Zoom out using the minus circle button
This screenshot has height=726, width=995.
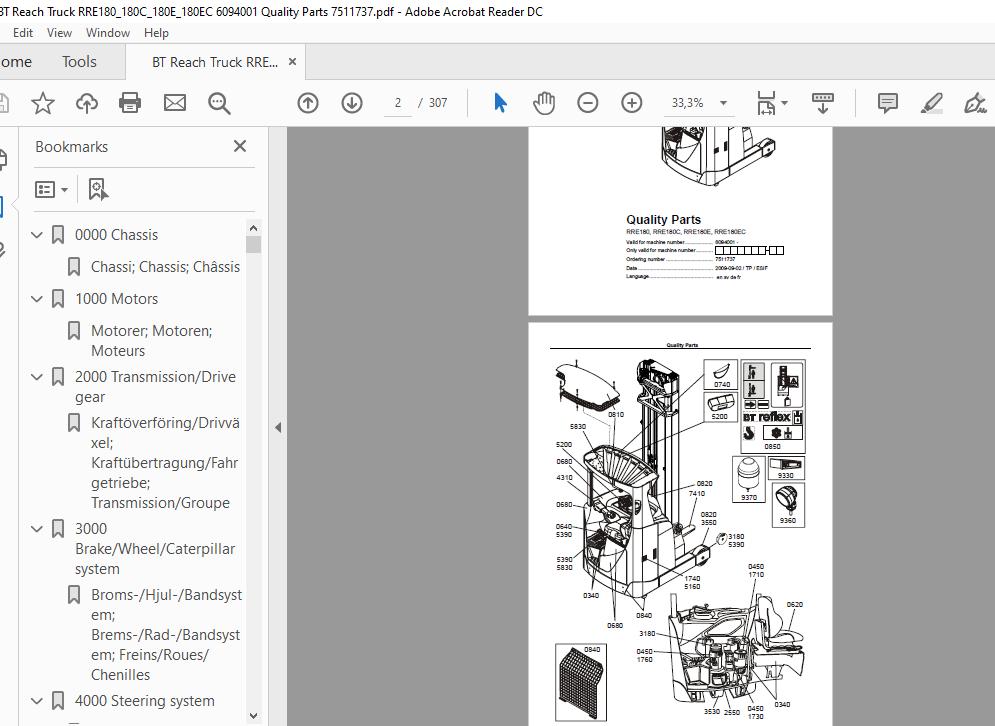point(588,103)
